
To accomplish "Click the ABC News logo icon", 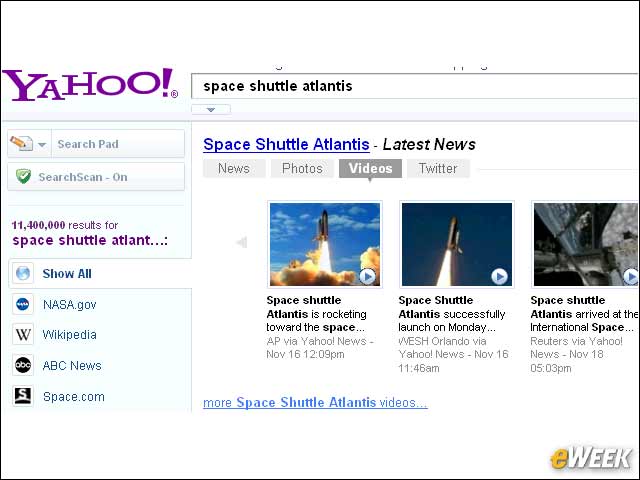I will pyautogui.click(x=23, y=365).
